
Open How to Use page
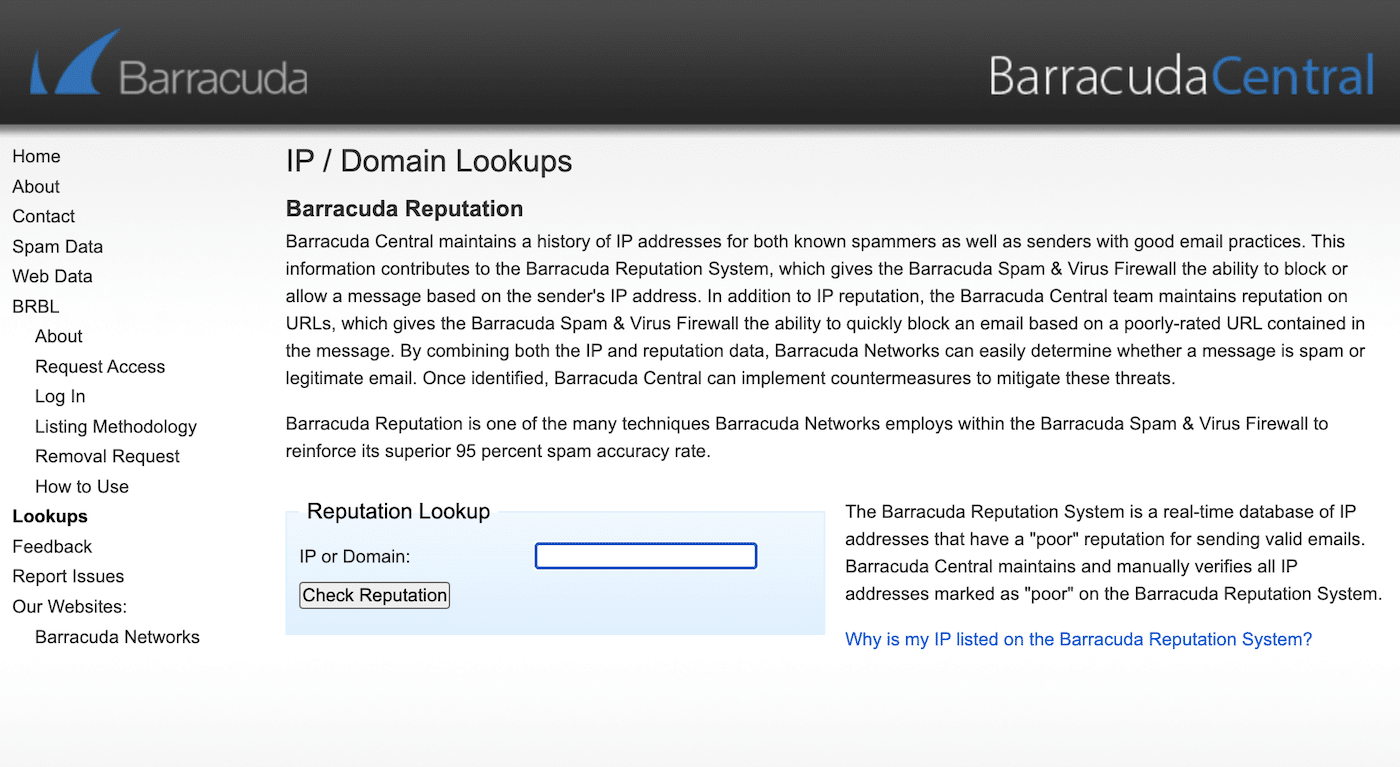(82, 486)
